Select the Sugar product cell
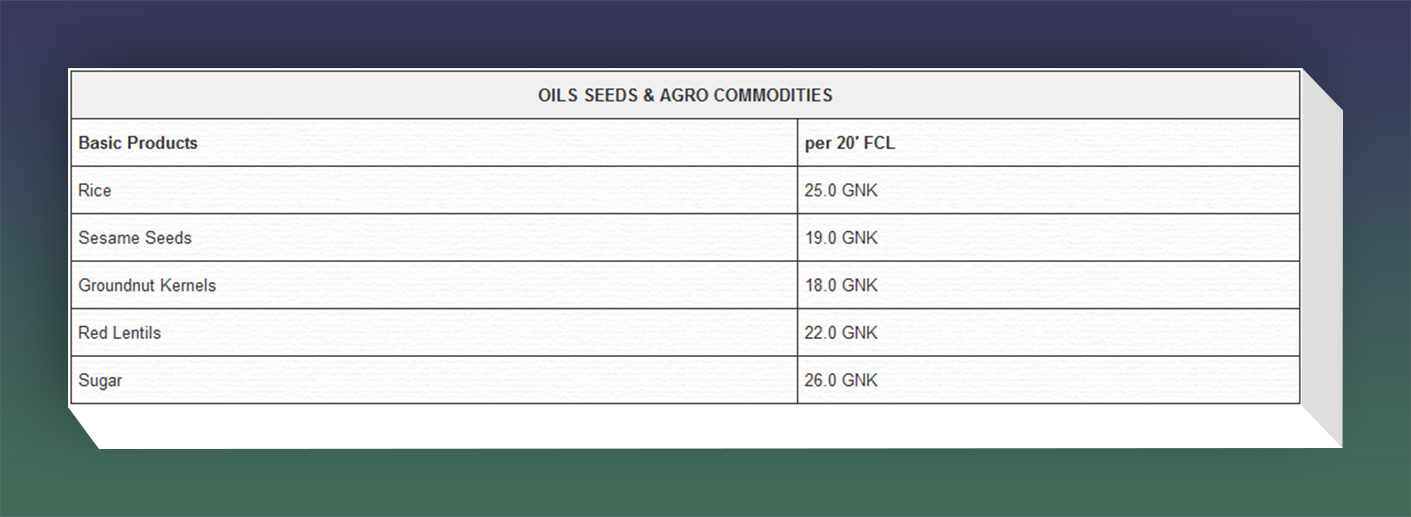Image resolution: width=1411 pixels, height=517 pixels. pos(100,381)
